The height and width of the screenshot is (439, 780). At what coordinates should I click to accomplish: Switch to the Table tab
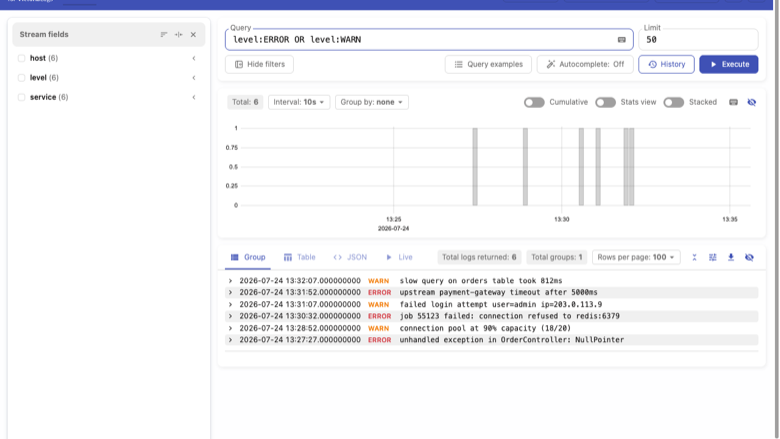pyautogui.click(x=299, y=257)
